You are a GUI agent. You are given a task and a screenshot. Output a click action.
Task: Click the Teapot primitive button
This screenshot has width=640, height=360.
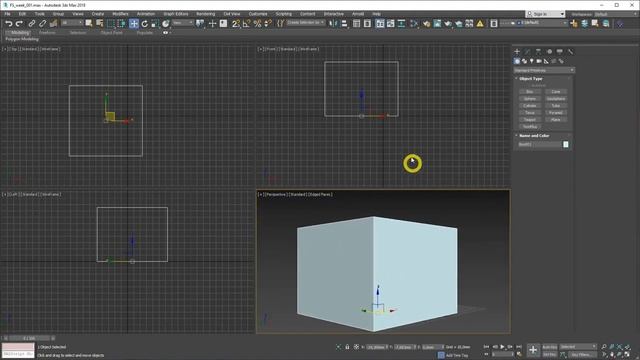pyautogui.click(x=530, y=120)
